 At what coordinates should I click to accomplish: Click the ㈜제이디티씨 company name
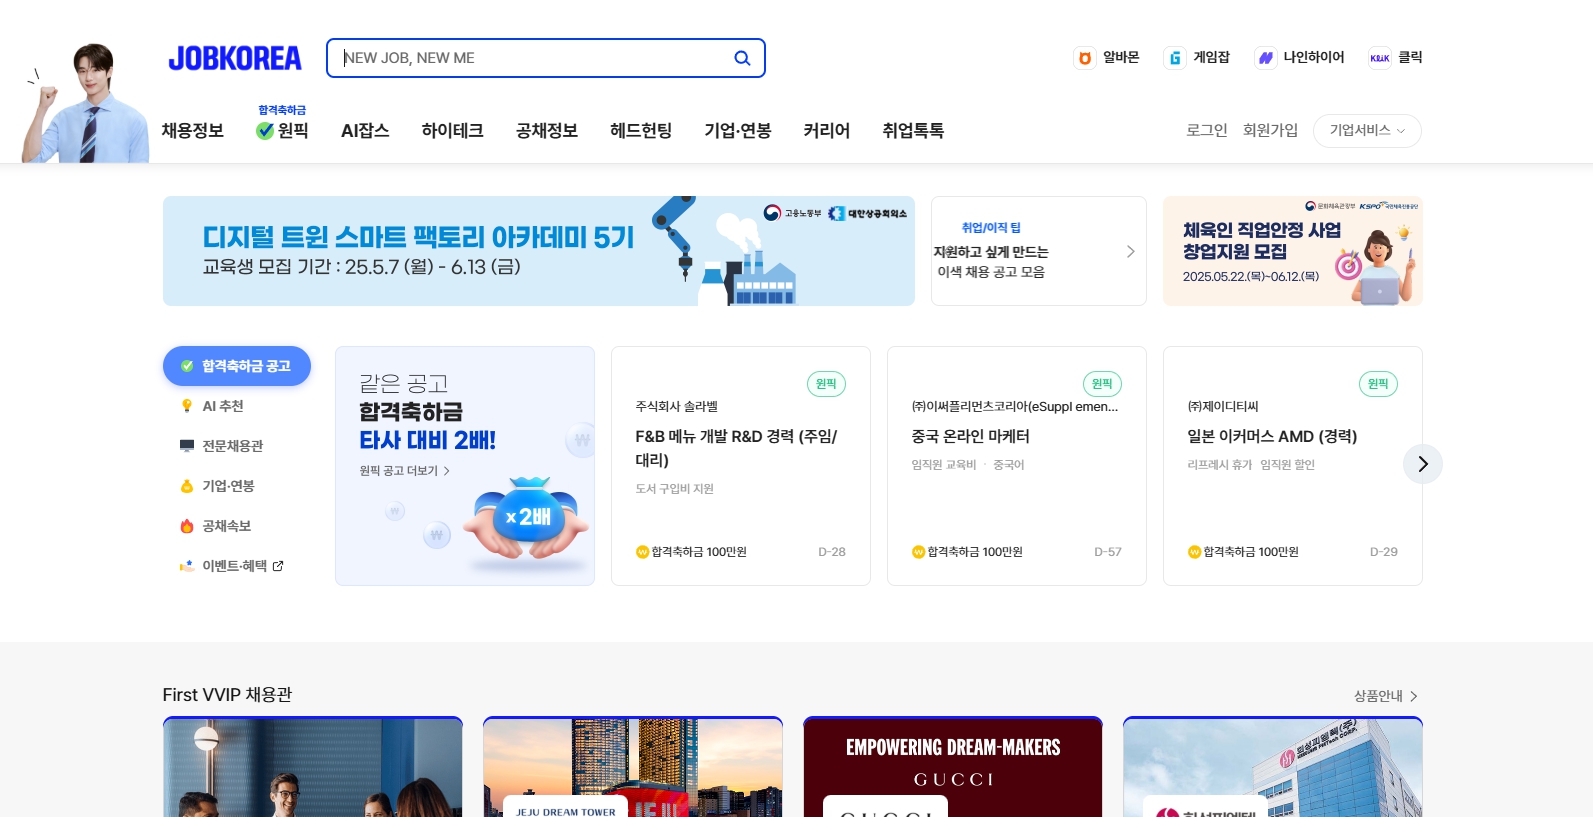(1223, 407)
